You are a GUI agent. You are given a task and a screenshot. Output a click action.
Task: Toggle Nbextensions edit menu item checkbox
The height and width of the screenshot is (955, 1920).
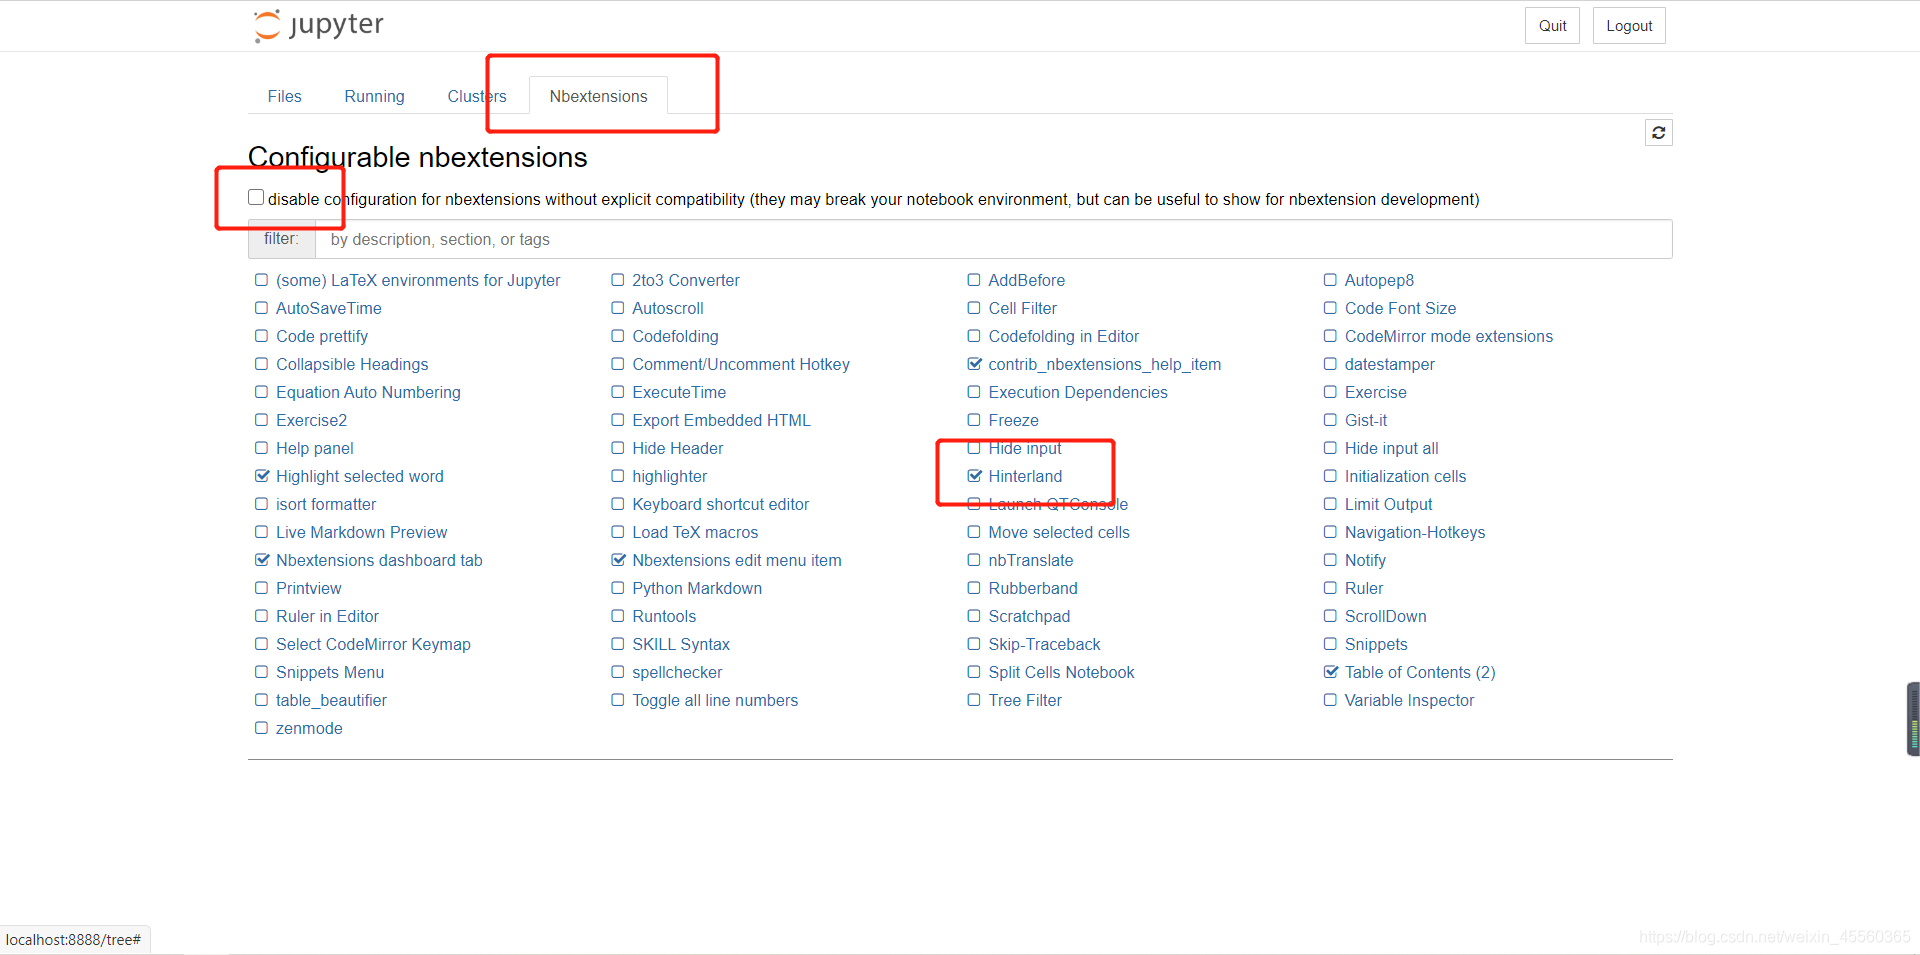pyautogui.click(x=618, y=560)
